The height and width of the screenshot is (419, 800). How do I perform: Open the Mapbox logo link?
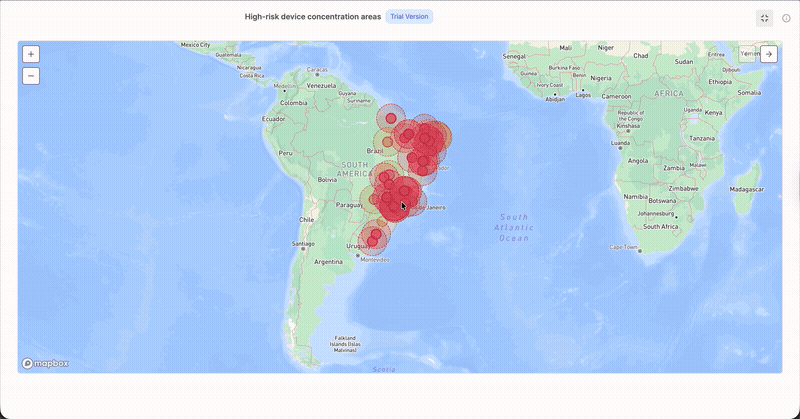[45, 363]
